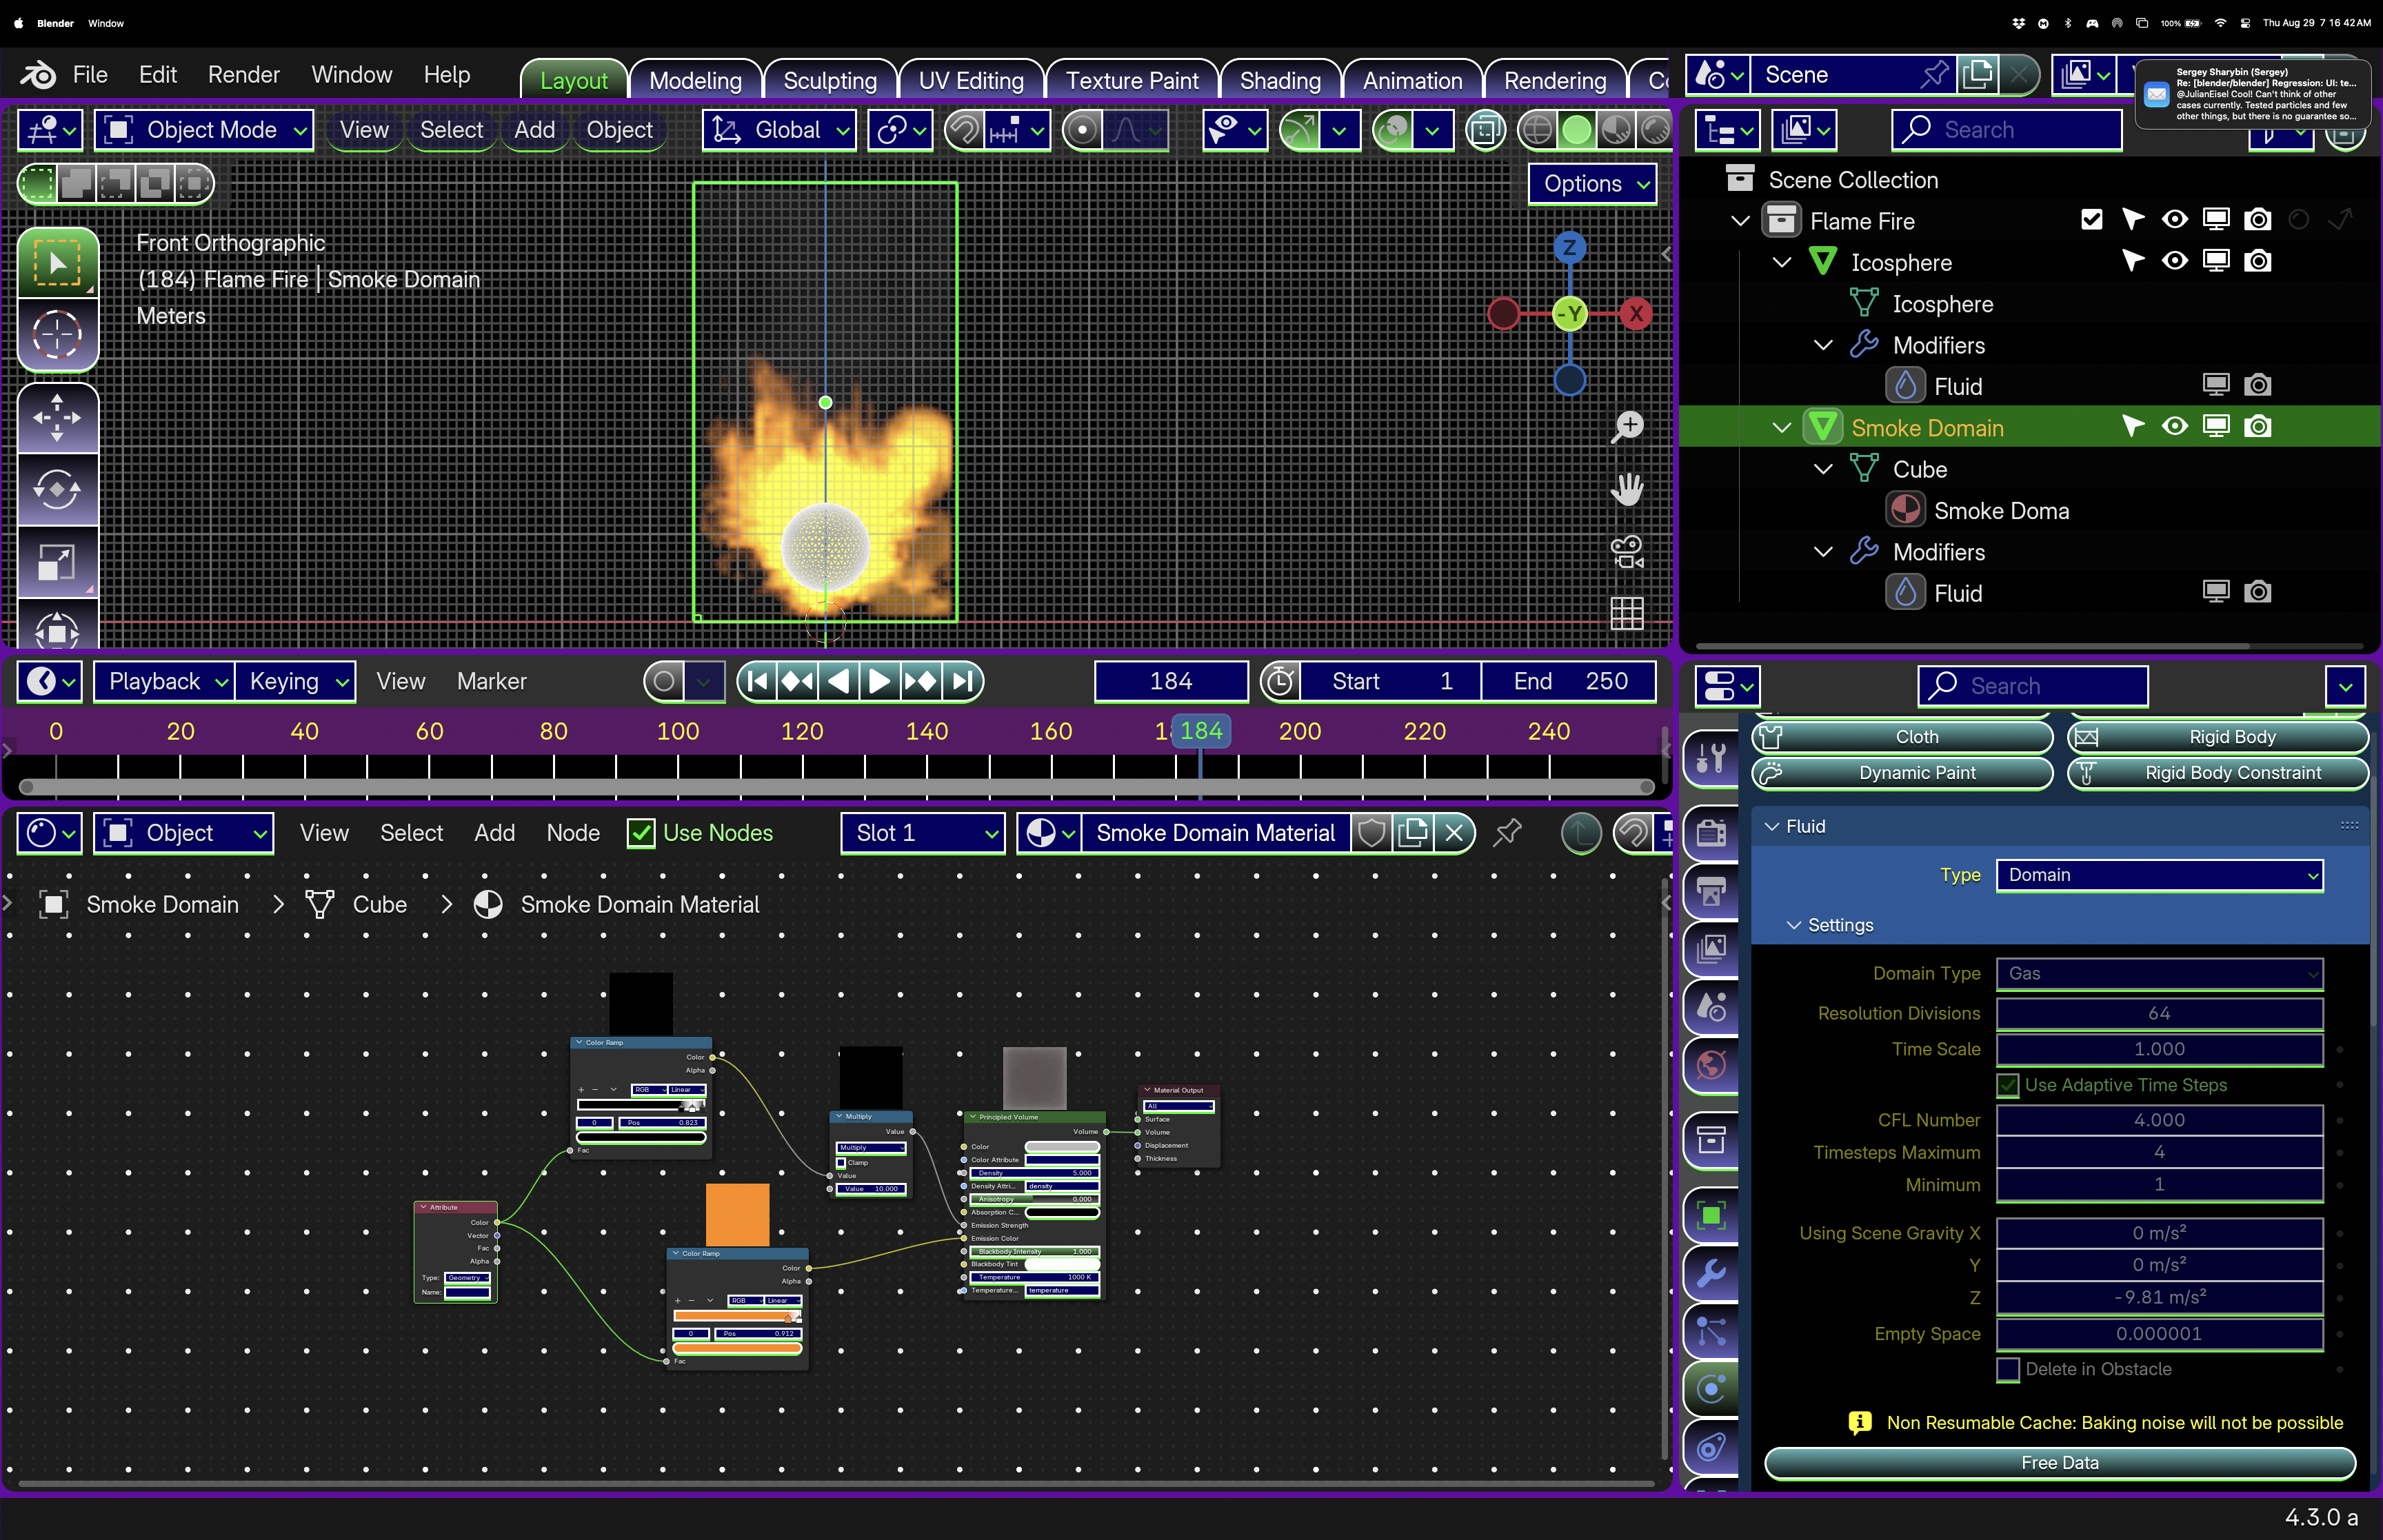Play animation in reverse
The height and width of the screenshot is (1540, 2383).
pyautogui.click(x=838, y=681)
